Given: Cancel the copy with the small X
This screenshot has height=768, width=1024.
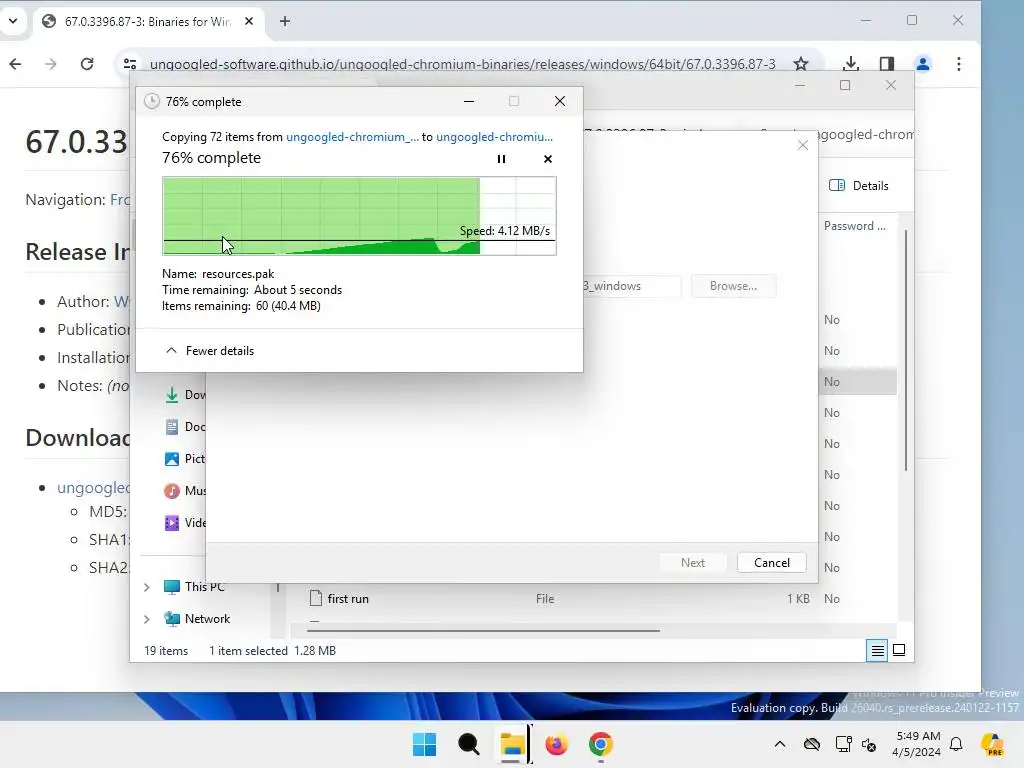Looking at the screenshot, I should click(547, 159).
